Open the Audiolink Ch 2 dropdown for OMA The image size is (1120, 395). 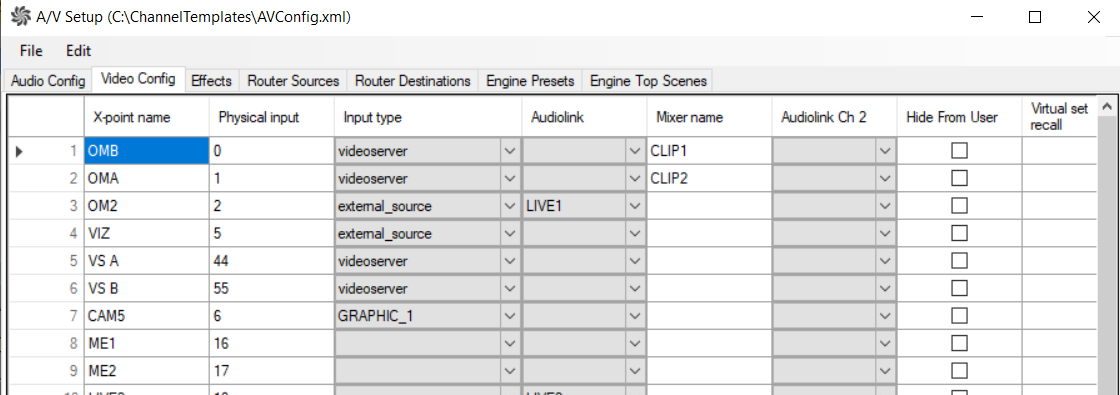[886, 179]
